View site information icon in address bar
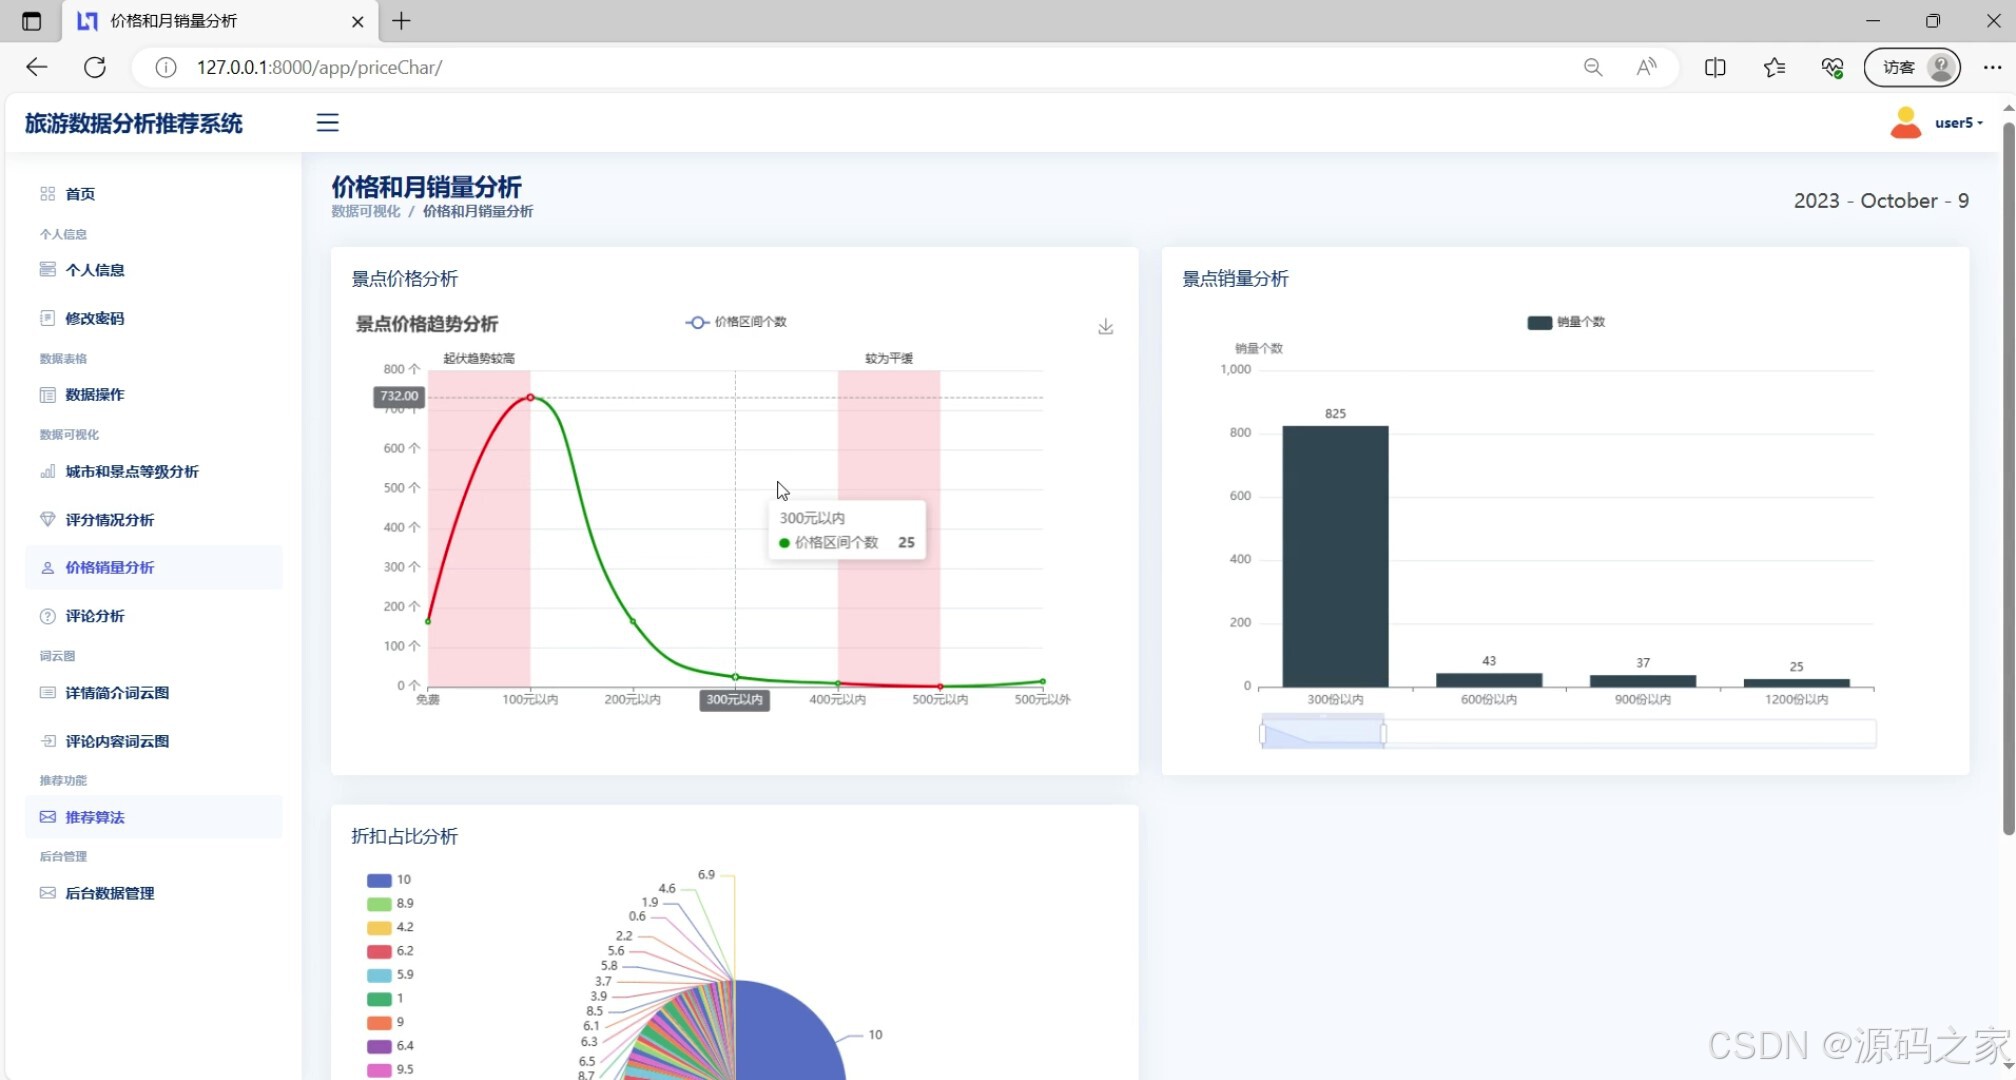The height and width of the screenshot is (1080, 2016). point(166,67)
